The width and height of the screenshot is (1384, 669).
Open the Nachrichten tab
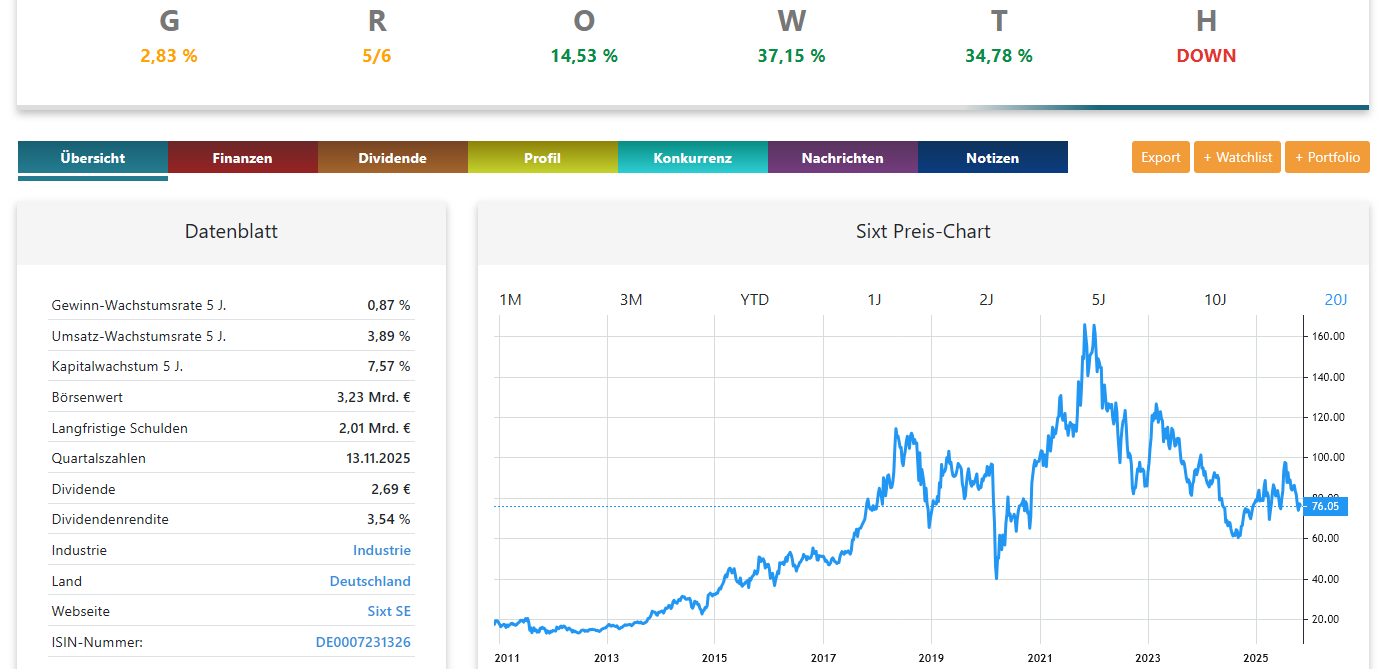(843, 157)
